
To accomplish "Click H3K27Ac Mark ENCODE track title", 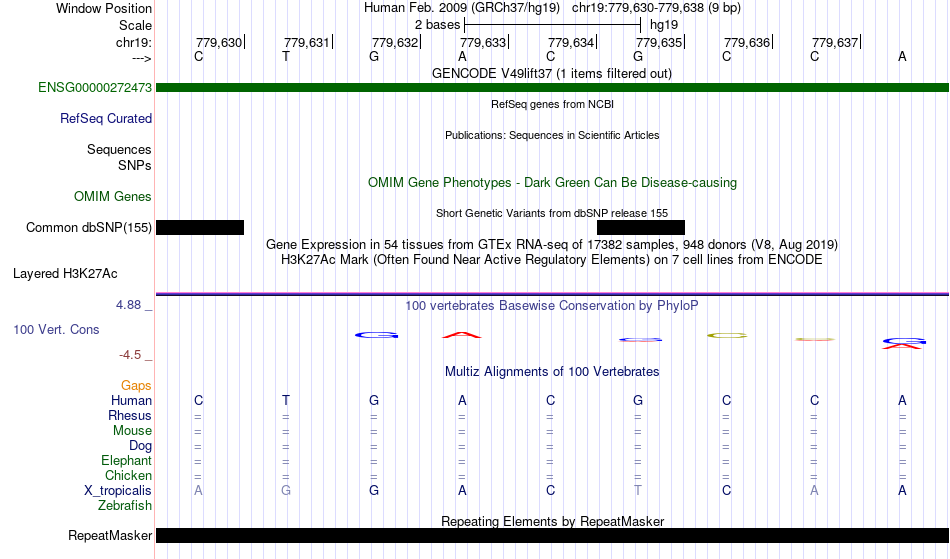I will (x=552, y=260).
